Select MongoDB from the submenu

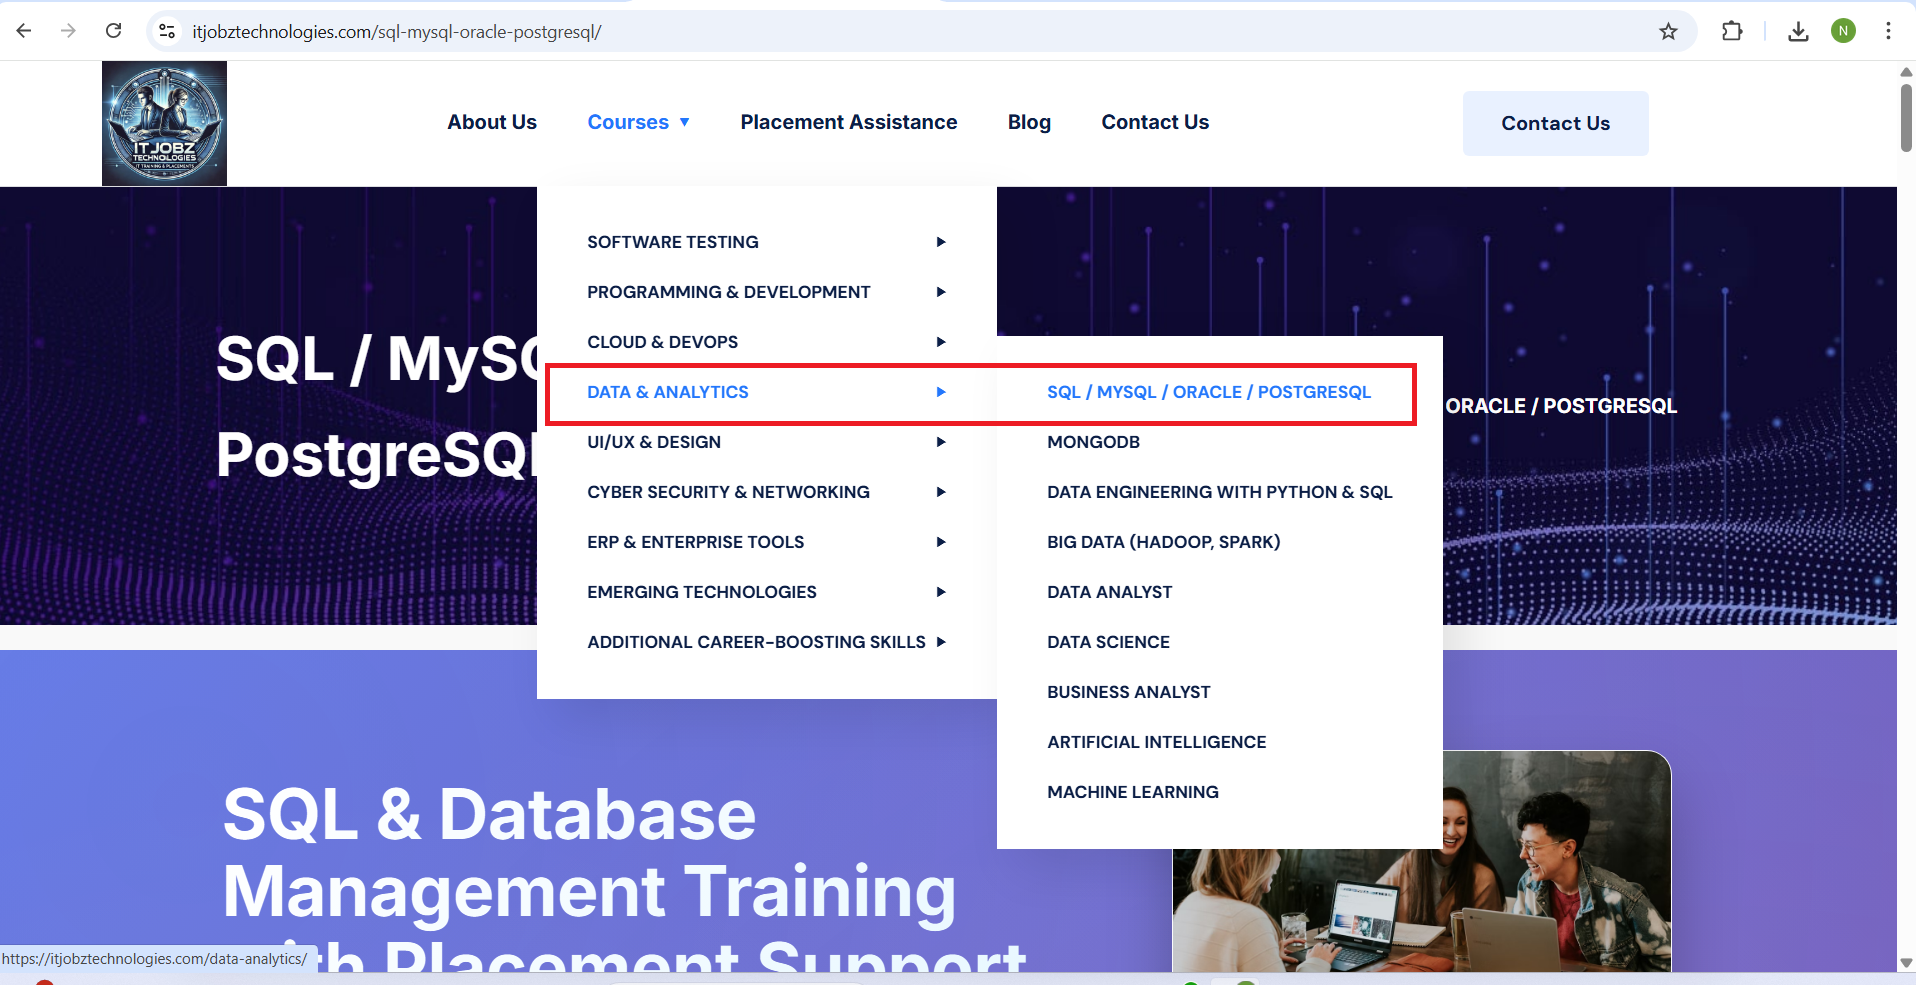tap(1093, 442)
